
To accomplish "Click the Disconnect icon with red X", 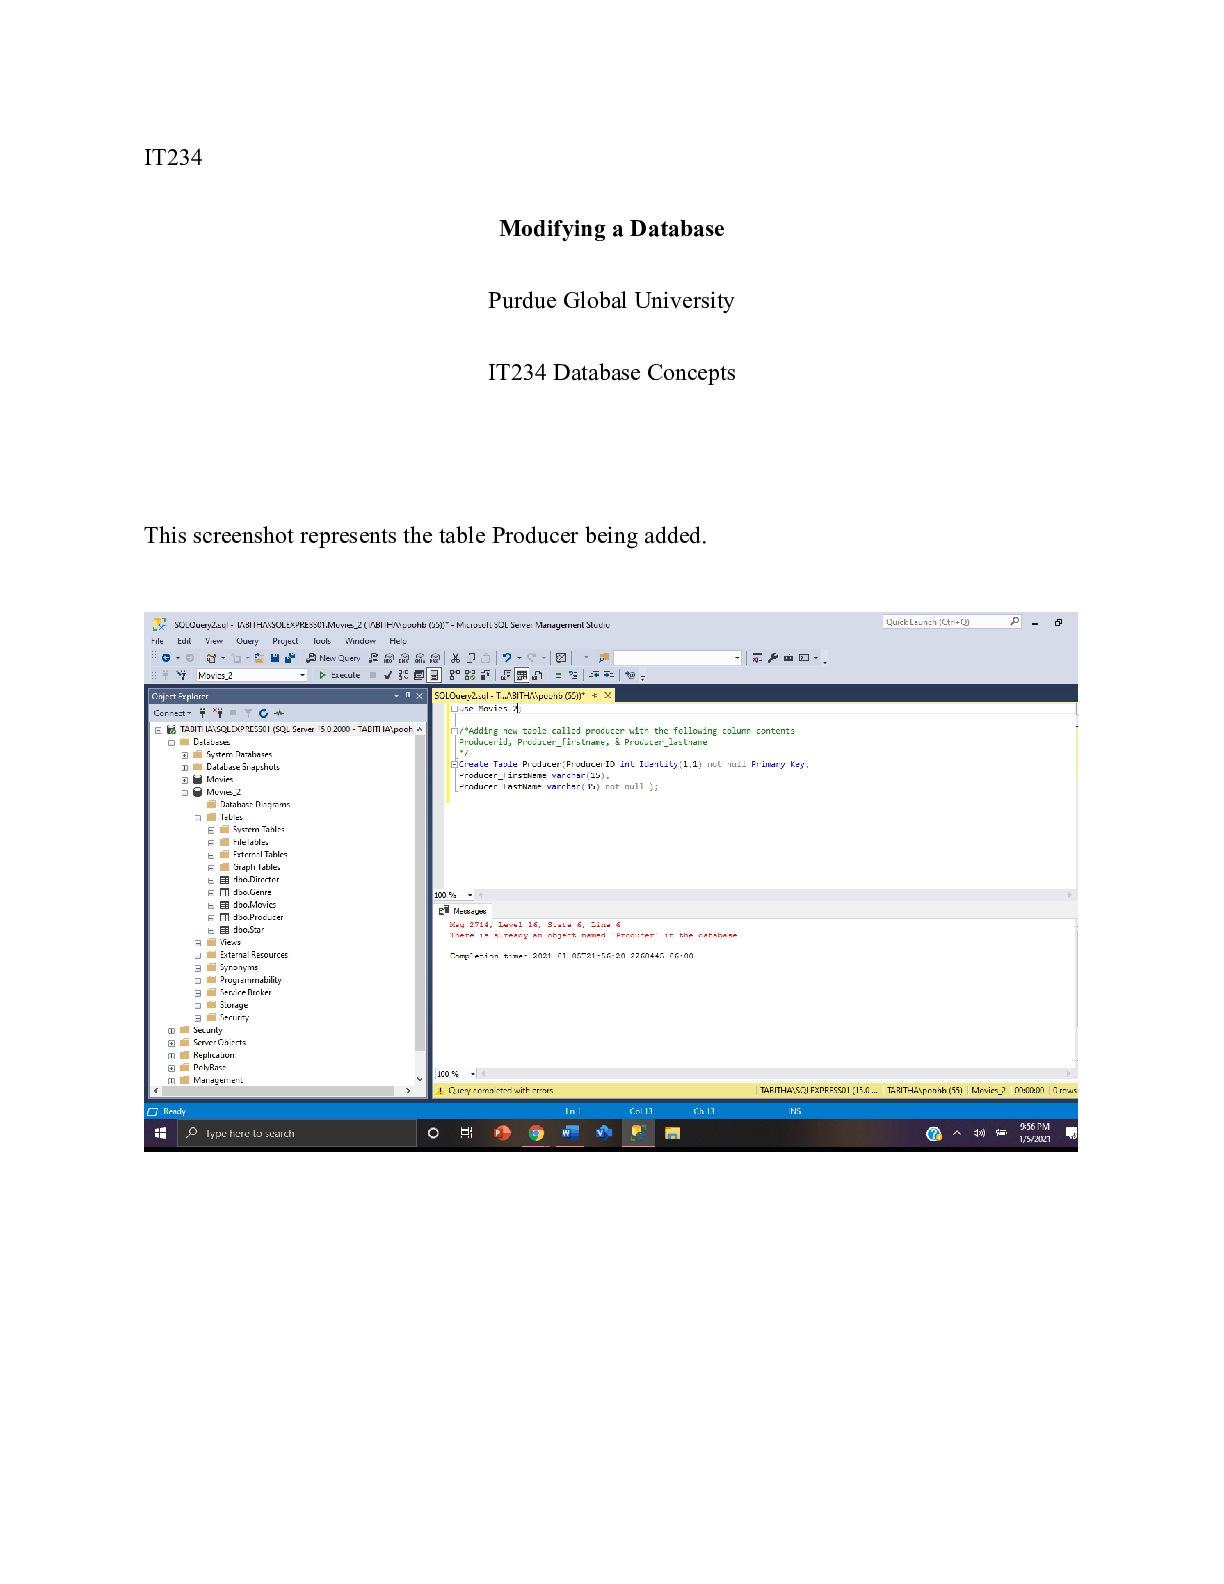I will click(x=217, y=713).
